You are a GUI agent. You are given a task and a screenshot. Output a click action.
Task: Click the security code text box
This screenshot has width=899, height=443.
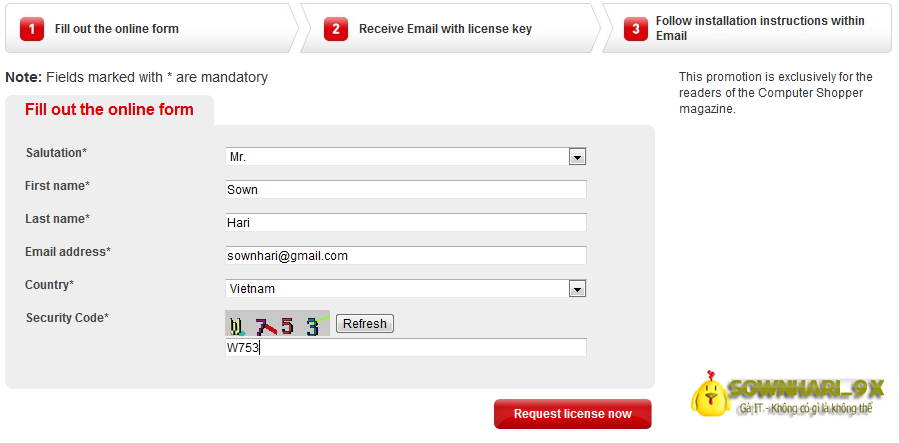tap(406, 348)
